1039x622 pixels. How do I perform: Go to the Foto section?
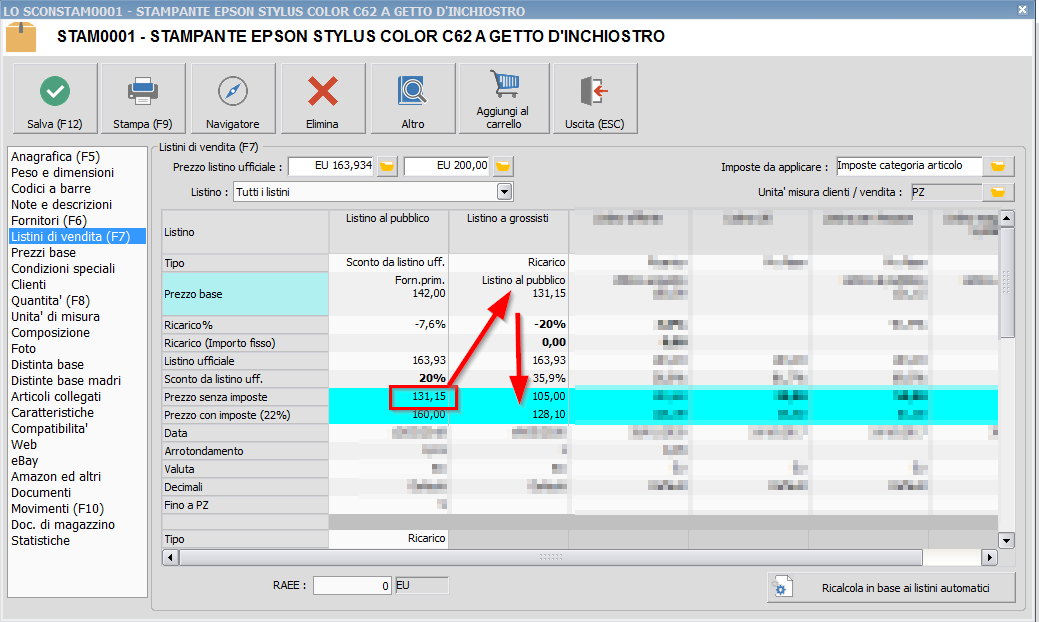coord(24,348)
